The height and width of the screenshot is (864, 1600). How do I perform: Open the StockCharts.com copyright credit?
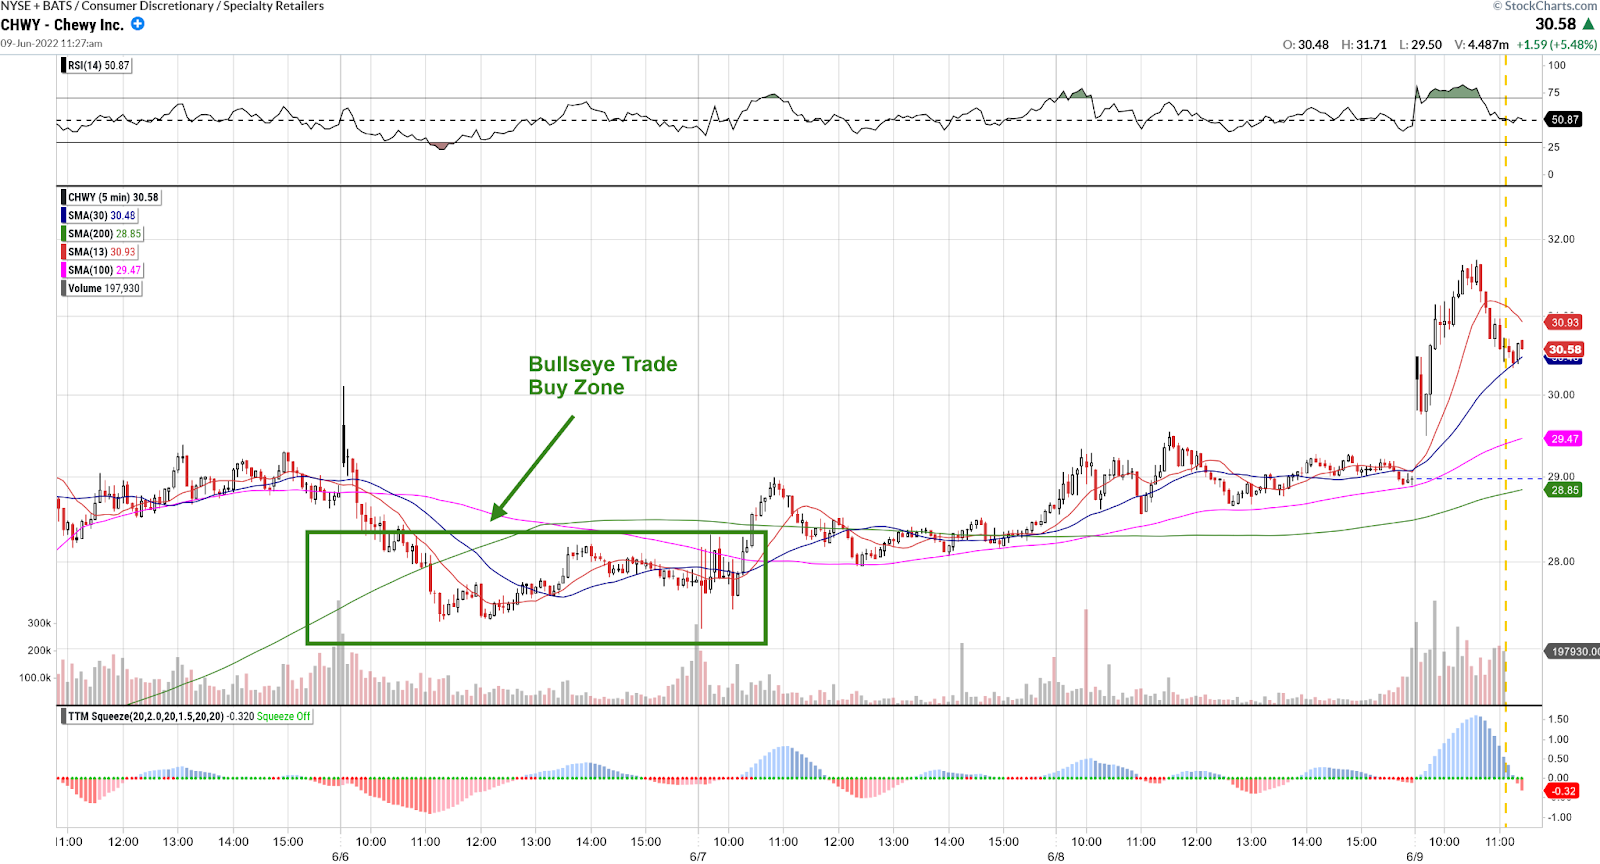pos(1545,6)
